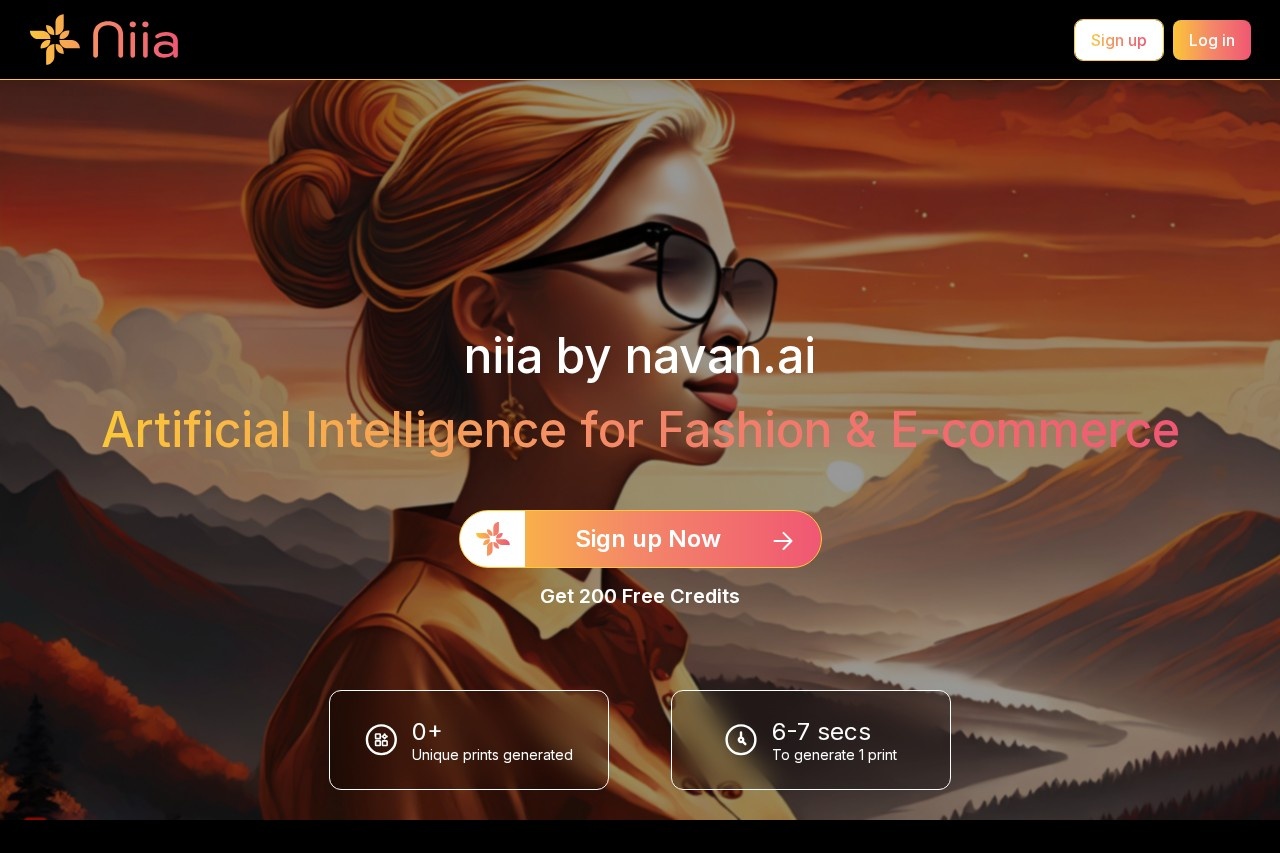Select the Unique prints generated label
1280x853 pixels.
(x=492, y=755)
